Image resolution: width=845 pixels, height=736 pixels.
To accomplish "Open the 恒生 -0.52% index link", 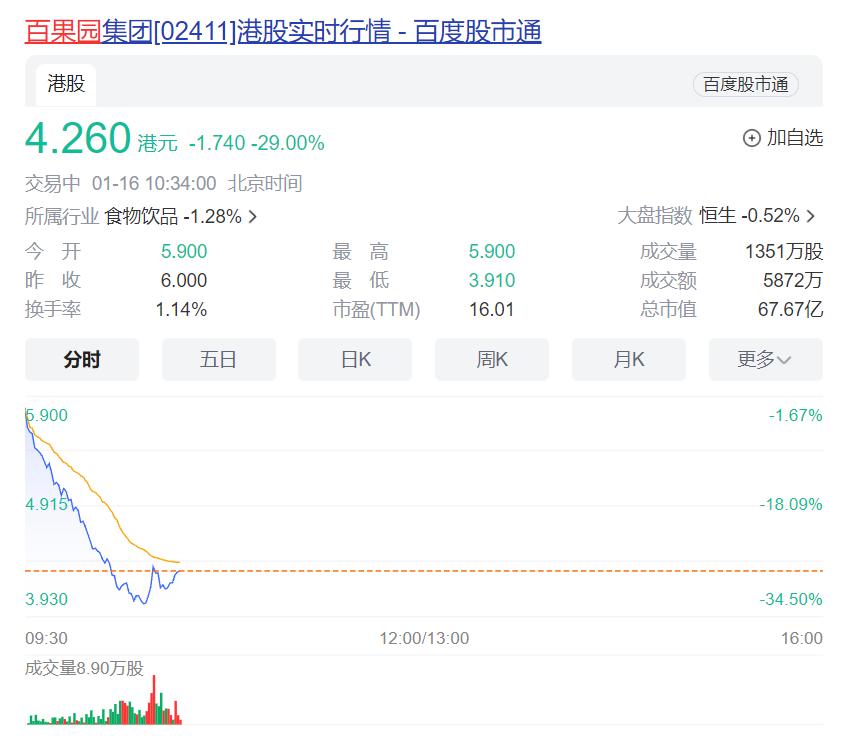I will tap(749, 216).
